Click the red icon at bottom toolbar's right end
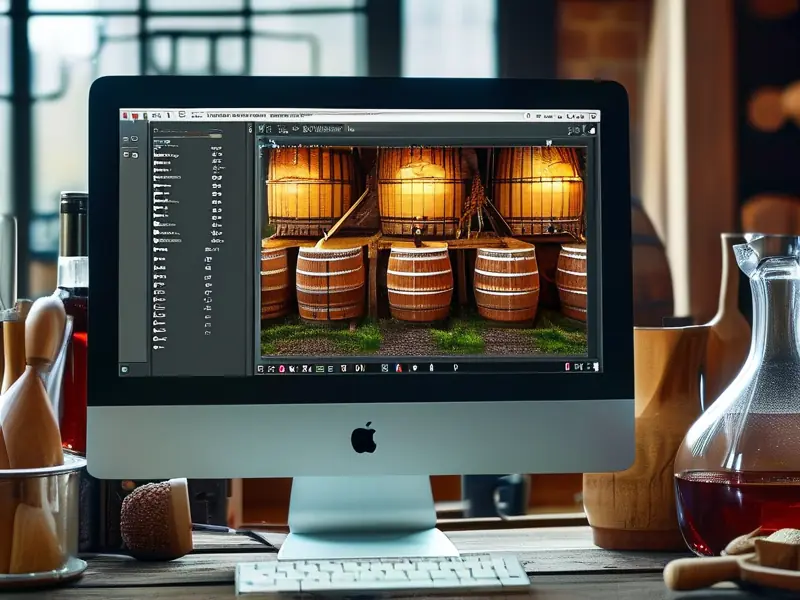This screenshot has width=800, height=600. tap(567, 367)
